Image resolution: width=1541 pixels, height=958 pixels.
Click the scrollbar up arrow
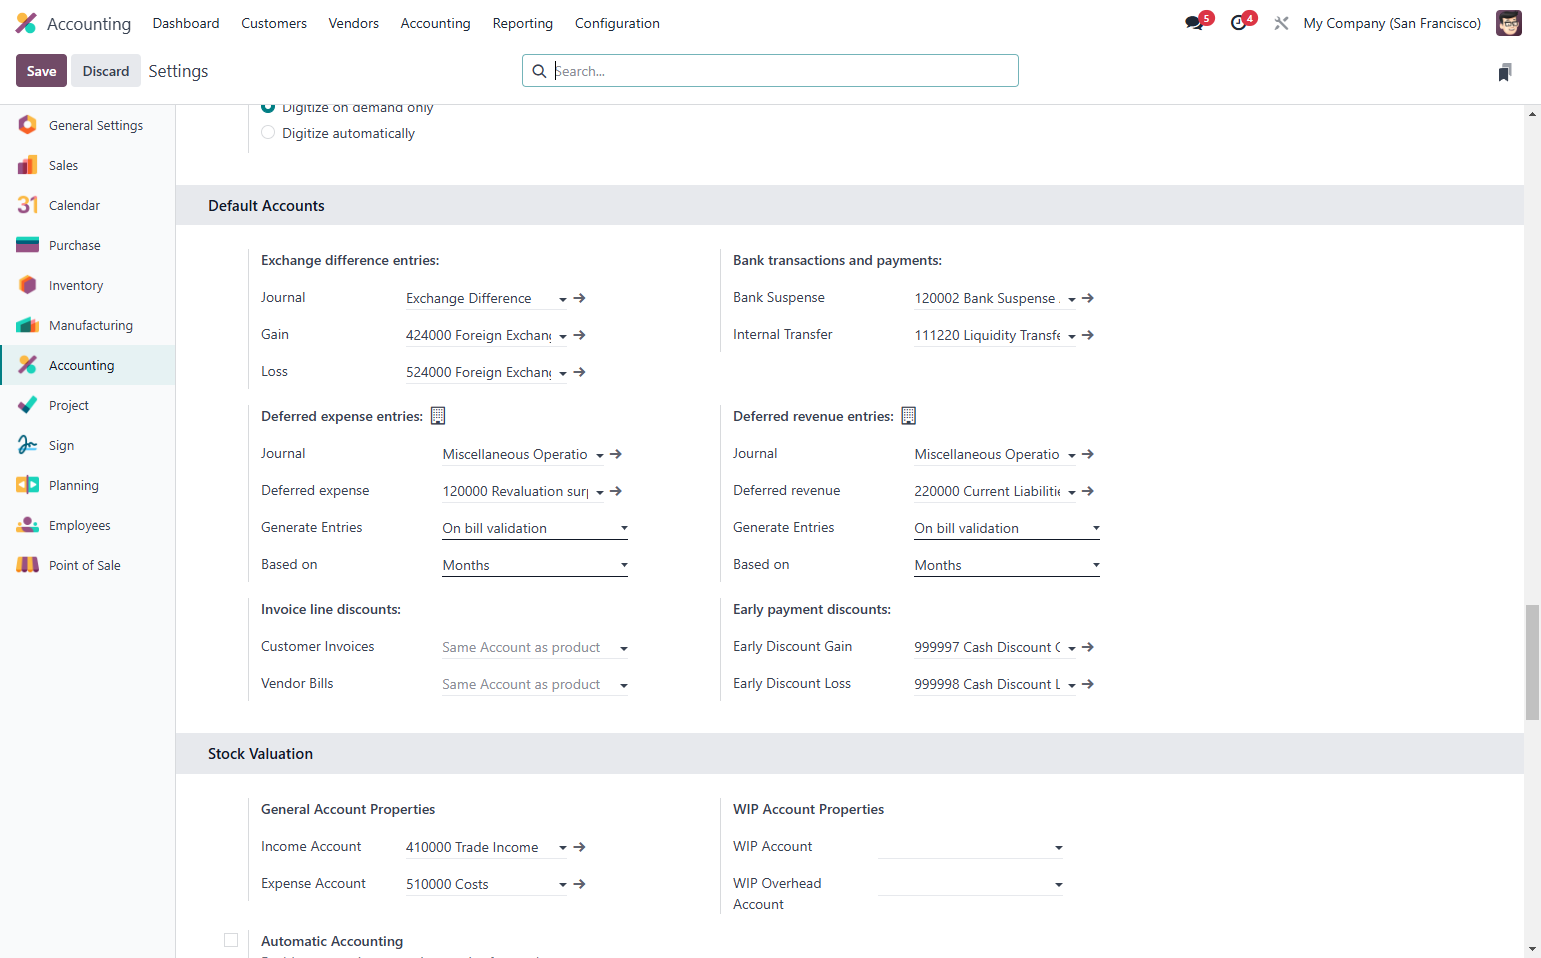[x=1532, y=114]
